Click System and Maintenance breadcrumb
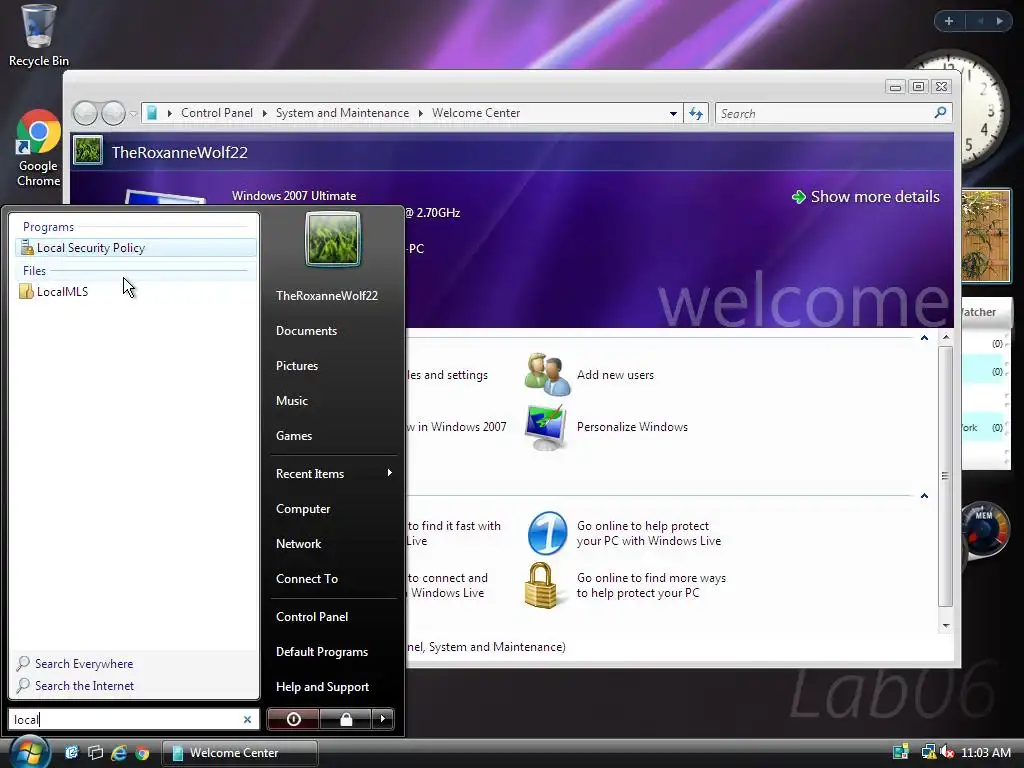Viewport: 1024px width, 768px height. [342, 113]
